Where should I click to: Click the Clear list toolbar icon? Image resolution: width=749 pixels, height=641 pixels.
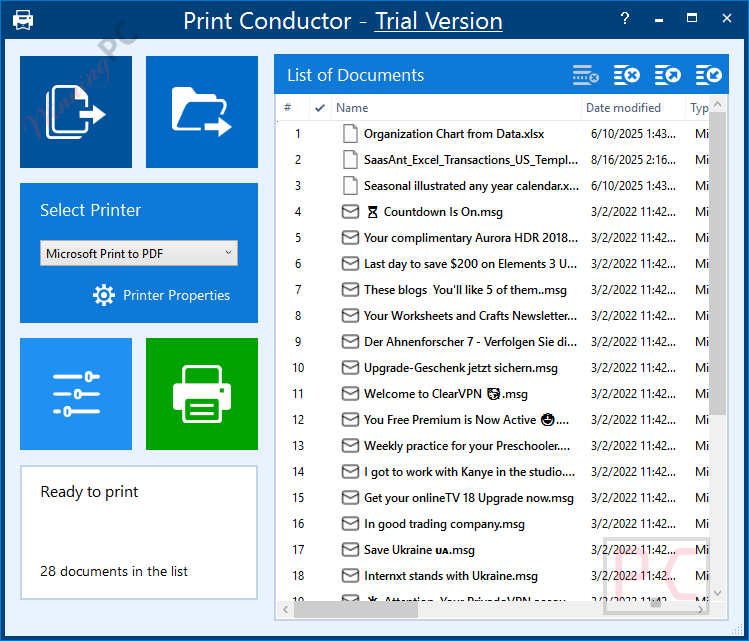[627, 75]
